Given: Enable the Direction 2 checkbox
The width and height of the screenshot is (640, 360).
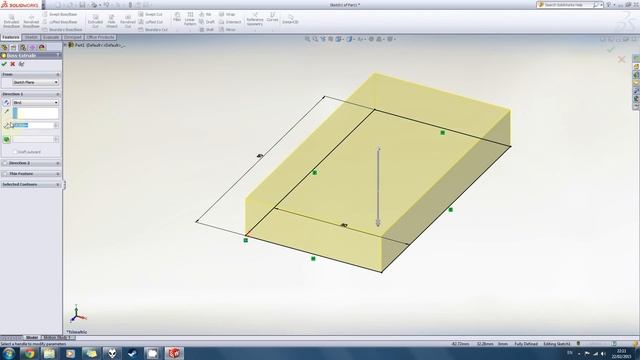Looking at the screenshot, I should coord(5,163).
